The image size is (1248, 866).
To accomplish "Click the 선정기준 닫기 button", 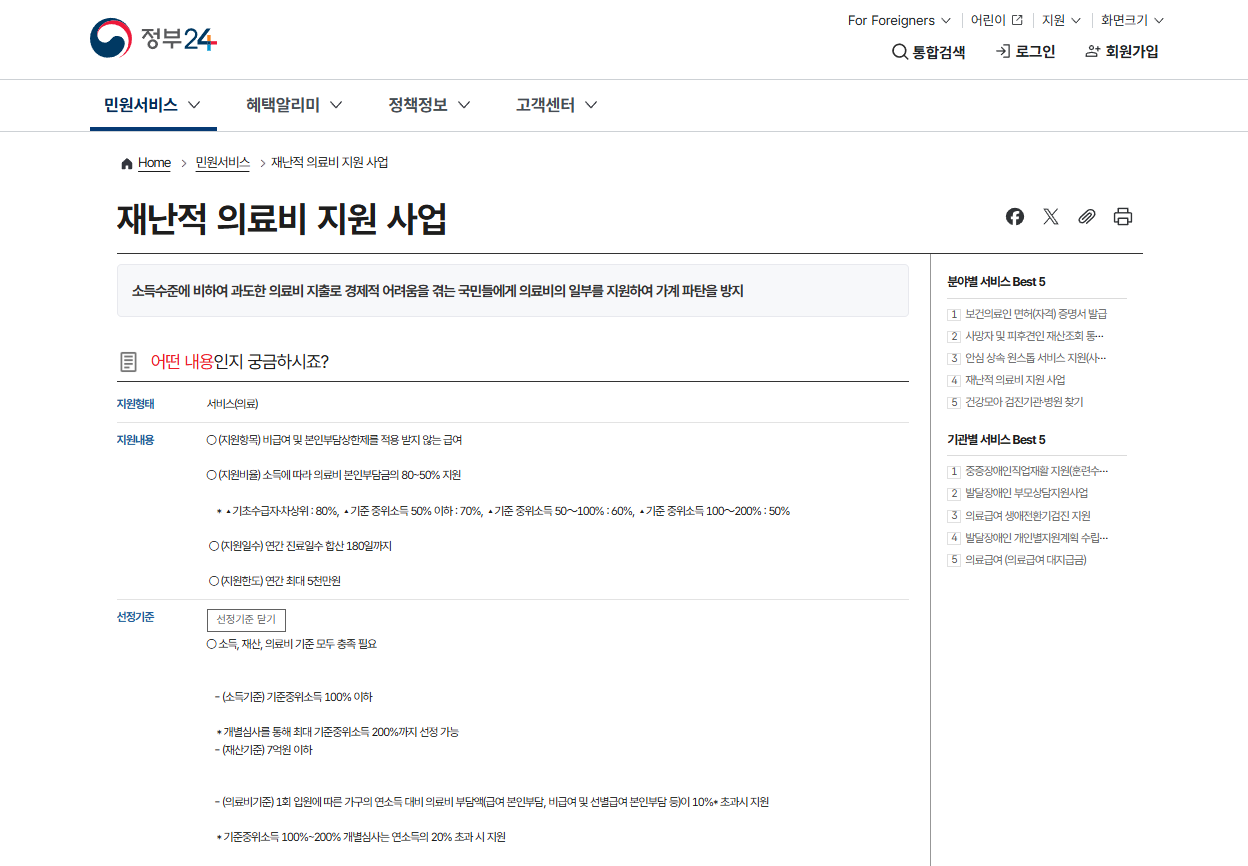I will click(x=244, y=620).
